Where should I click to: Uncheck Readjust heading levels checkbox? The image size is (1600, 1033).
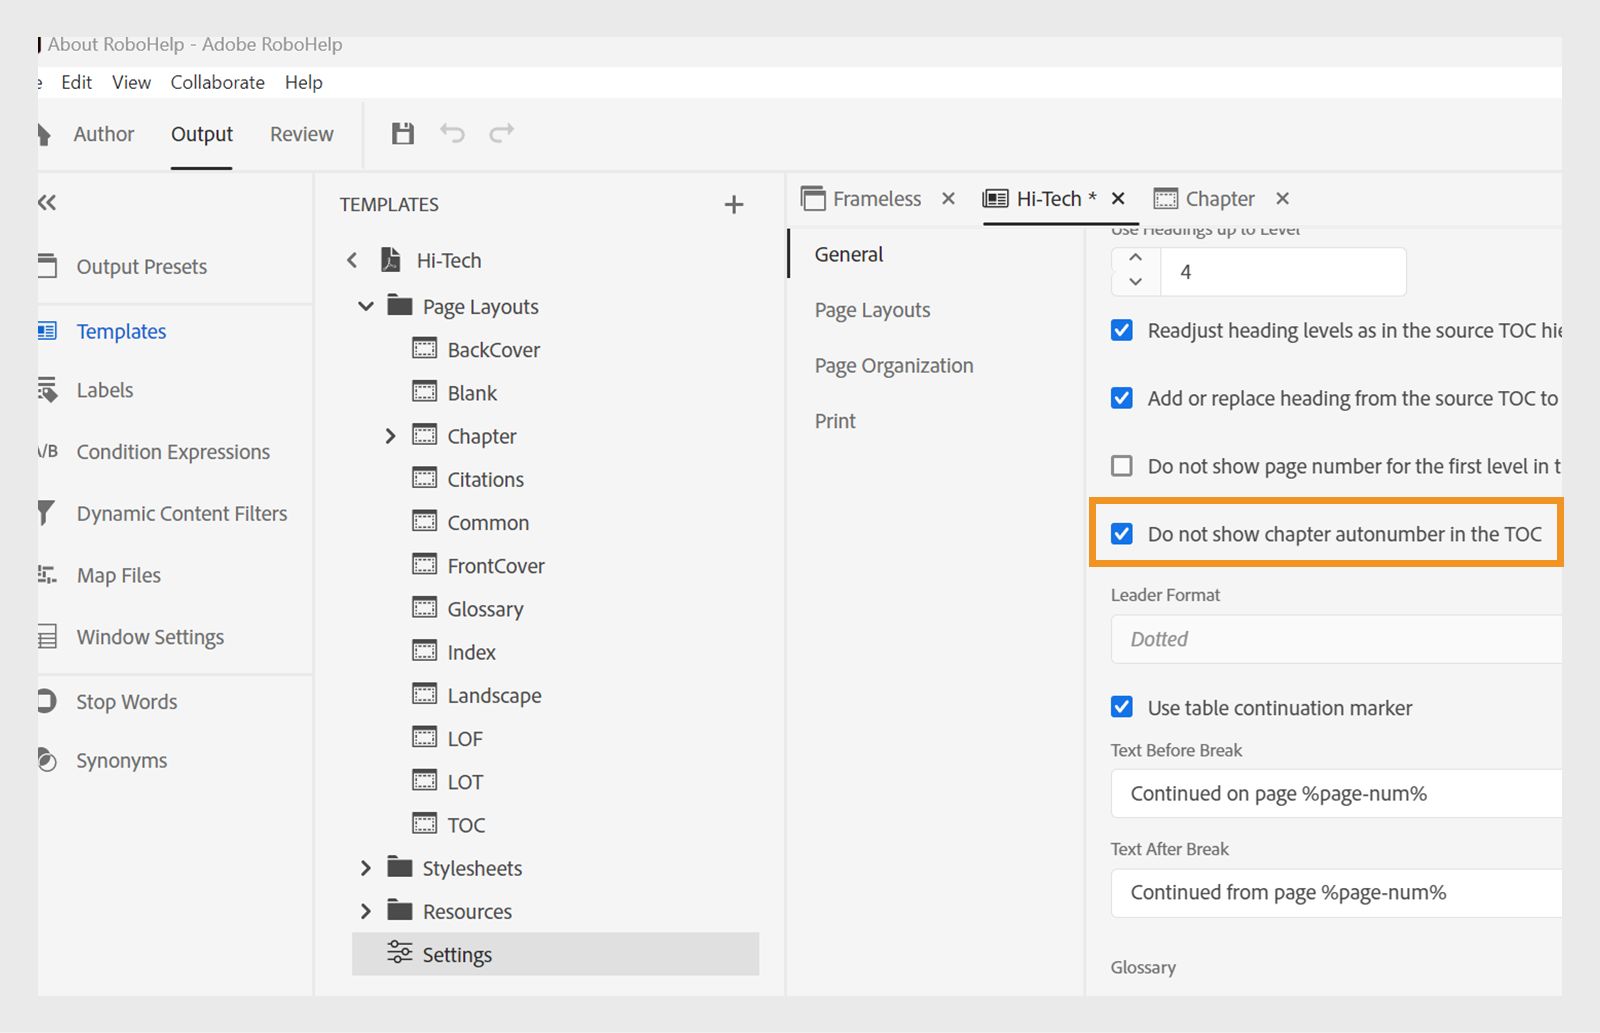(x=1122, y=330)
